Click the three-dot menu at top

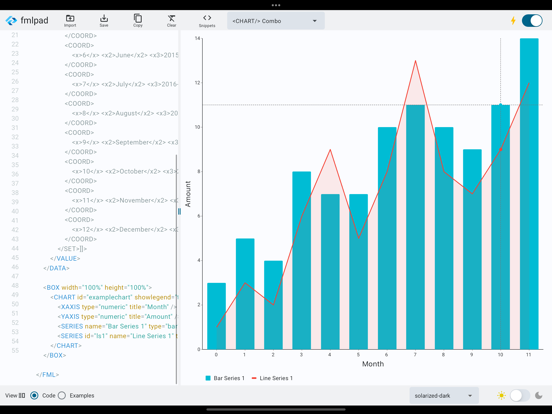276,5
